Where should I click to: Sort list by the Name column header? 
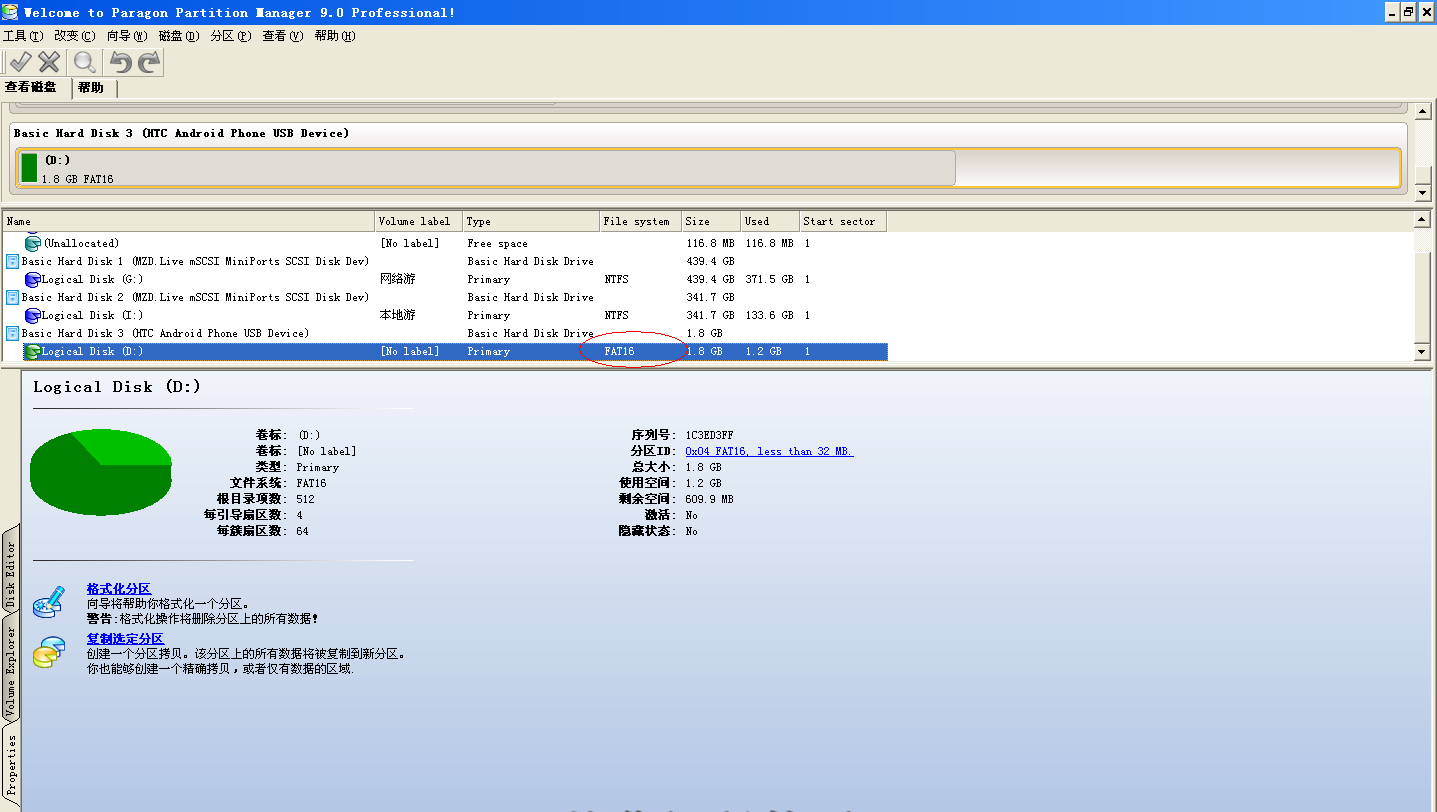189,221
